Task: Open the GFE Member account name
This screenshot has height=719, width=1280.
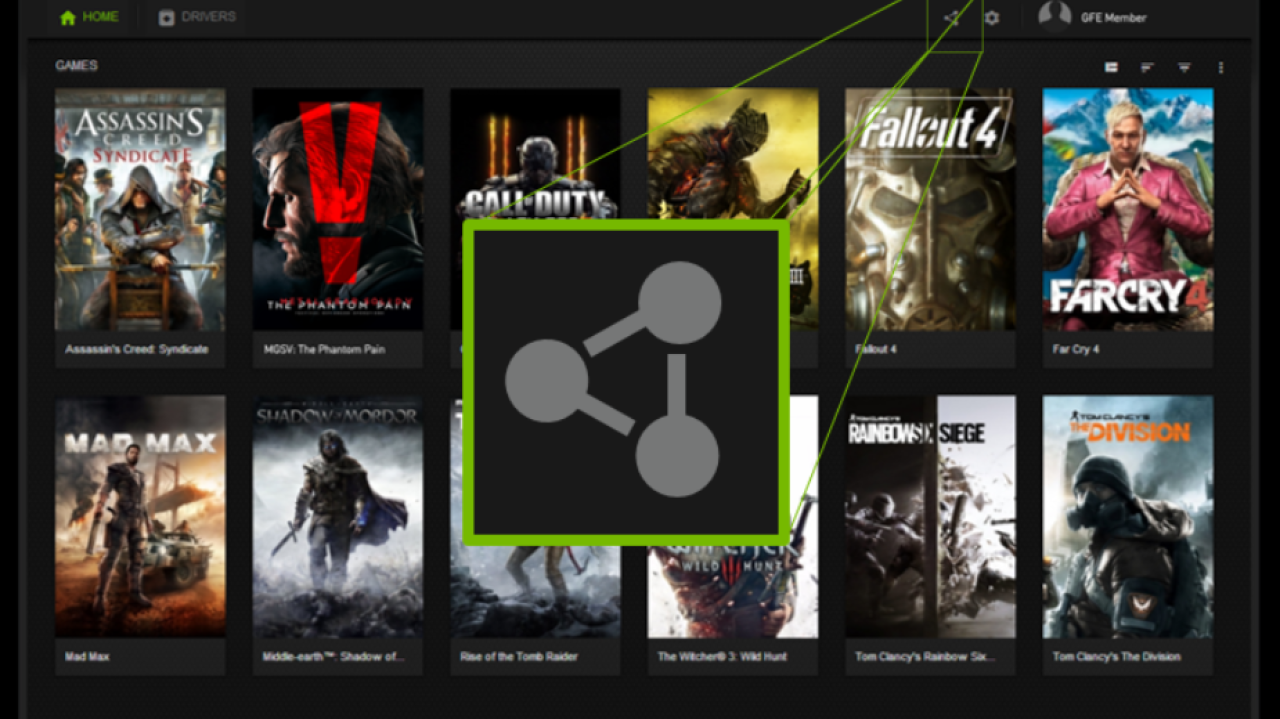Action: 1113,18
